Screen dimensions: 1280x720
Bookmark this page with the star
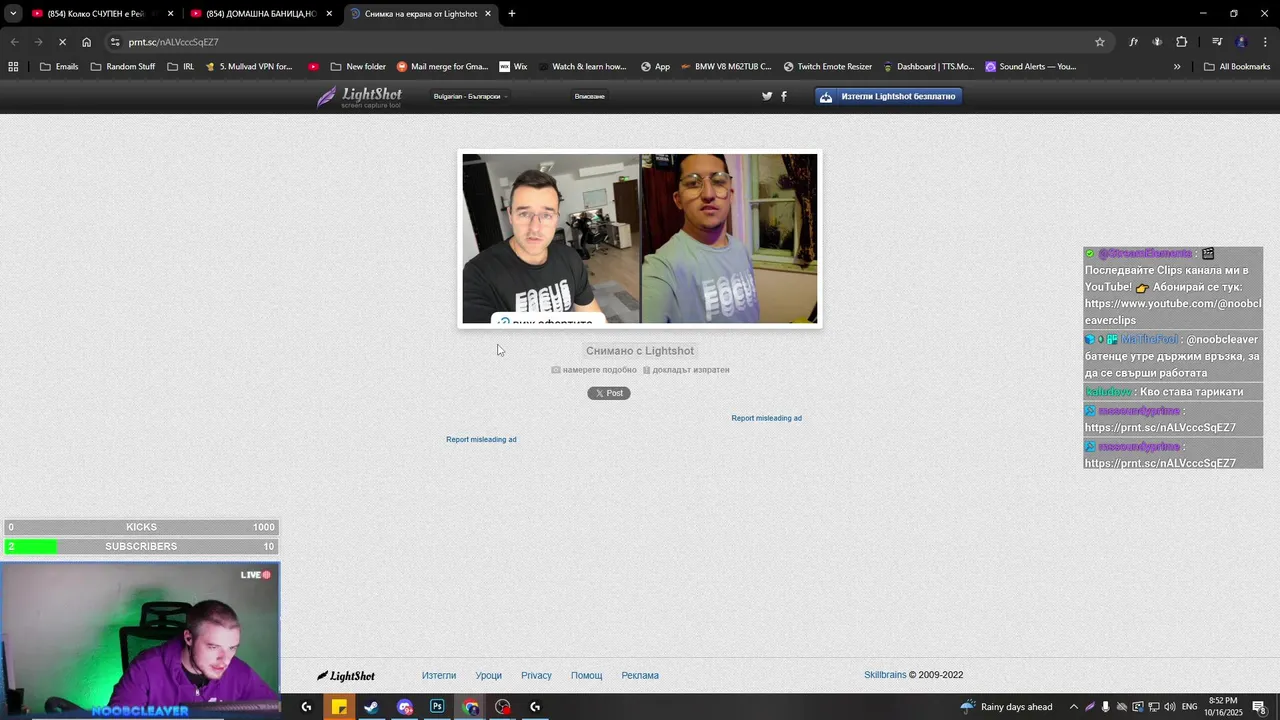coord(1100,42)
